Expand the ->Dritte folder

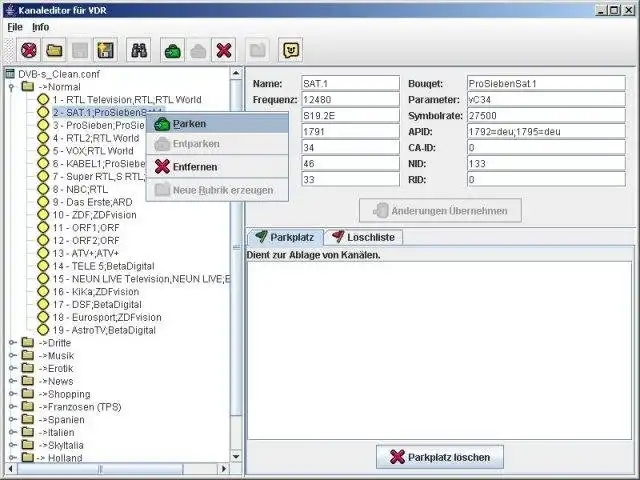click(x=13, y=342)
